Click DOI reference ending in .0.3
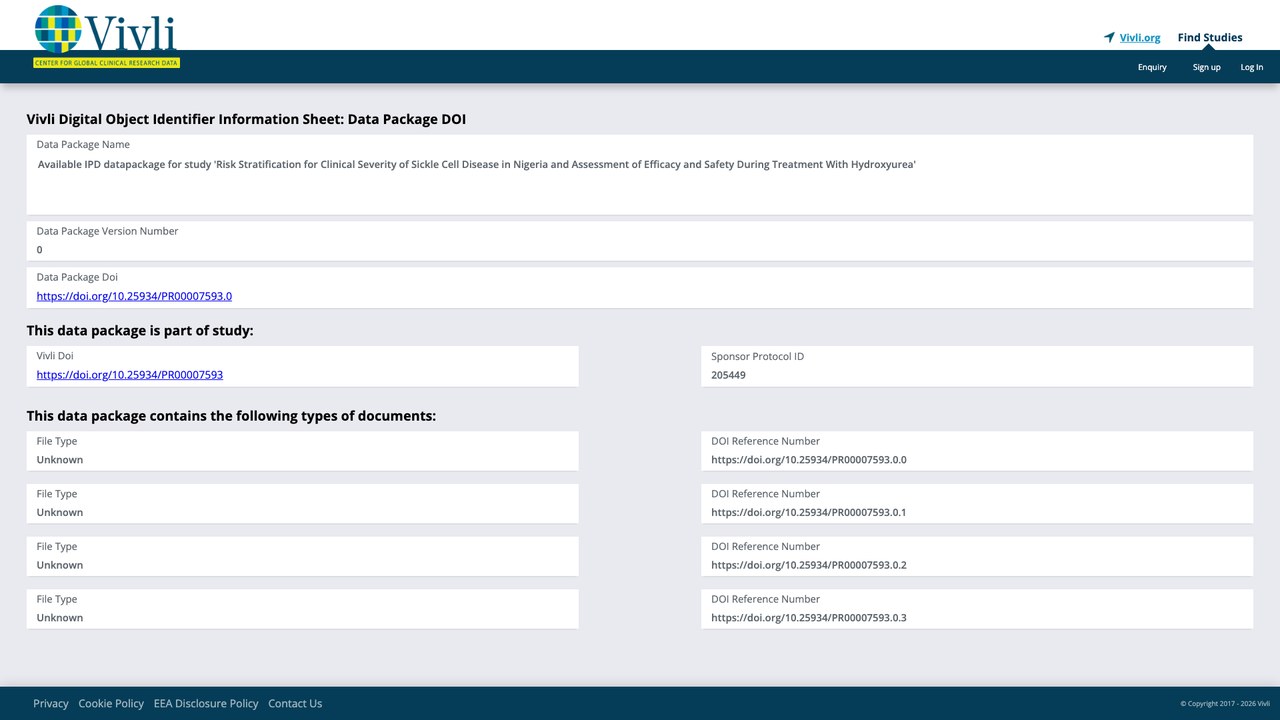Image resolution: width=1280 pixels, height=720 pixels. point(809,618)
